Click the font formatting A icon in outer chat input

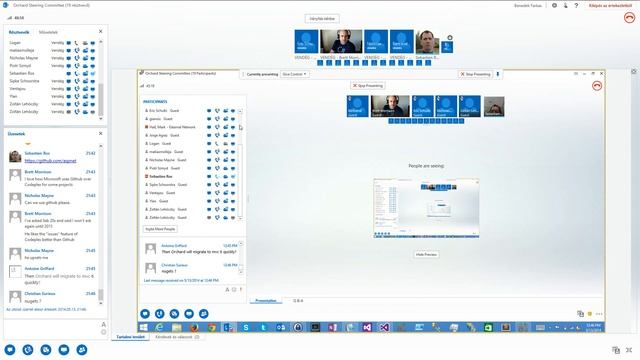coord(103,324)
